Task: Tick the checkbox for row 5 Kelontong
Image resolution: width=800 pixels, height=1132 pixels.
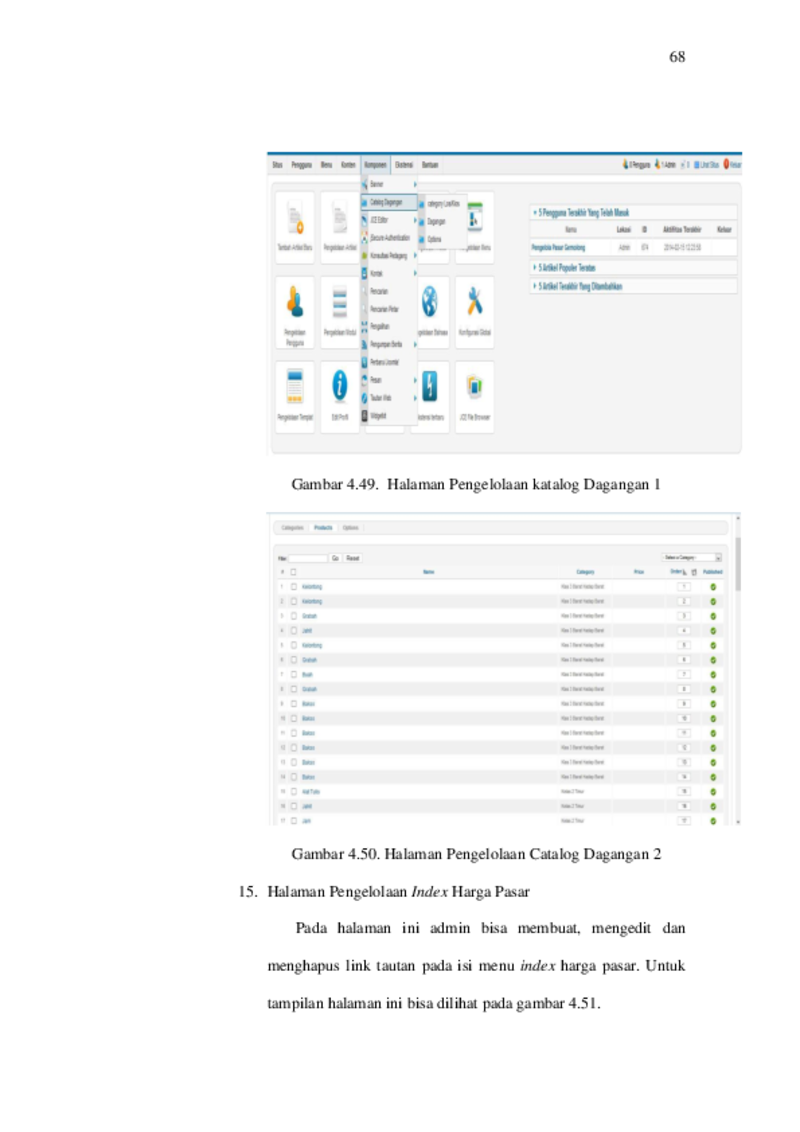Action: (x=294, y=645)
